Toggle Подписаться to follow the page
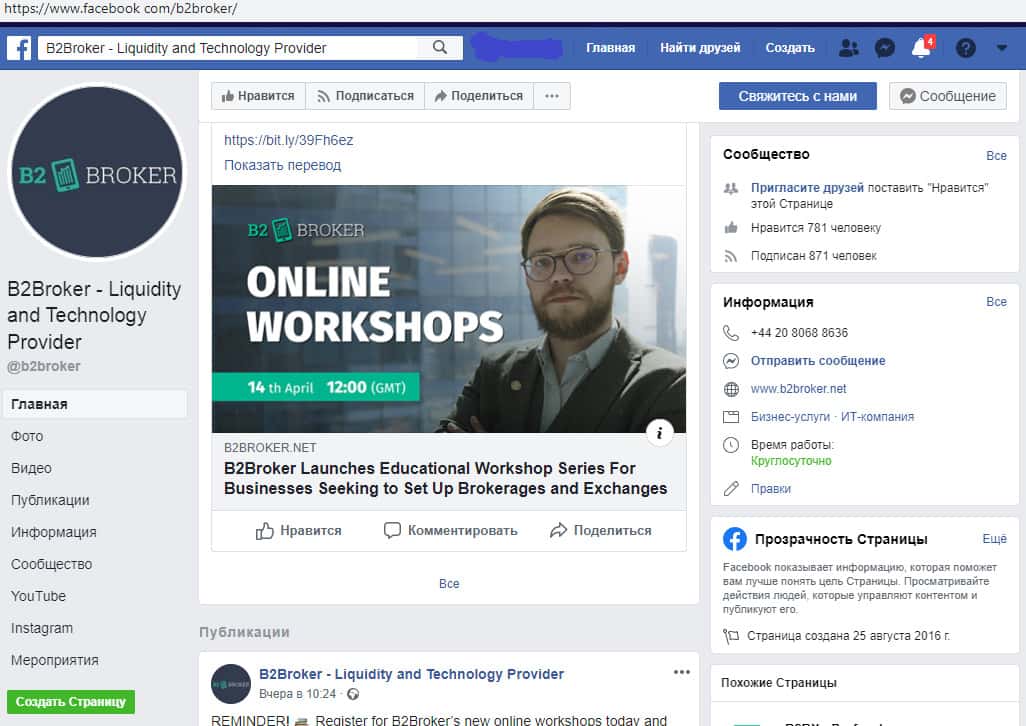 point(365,96)
